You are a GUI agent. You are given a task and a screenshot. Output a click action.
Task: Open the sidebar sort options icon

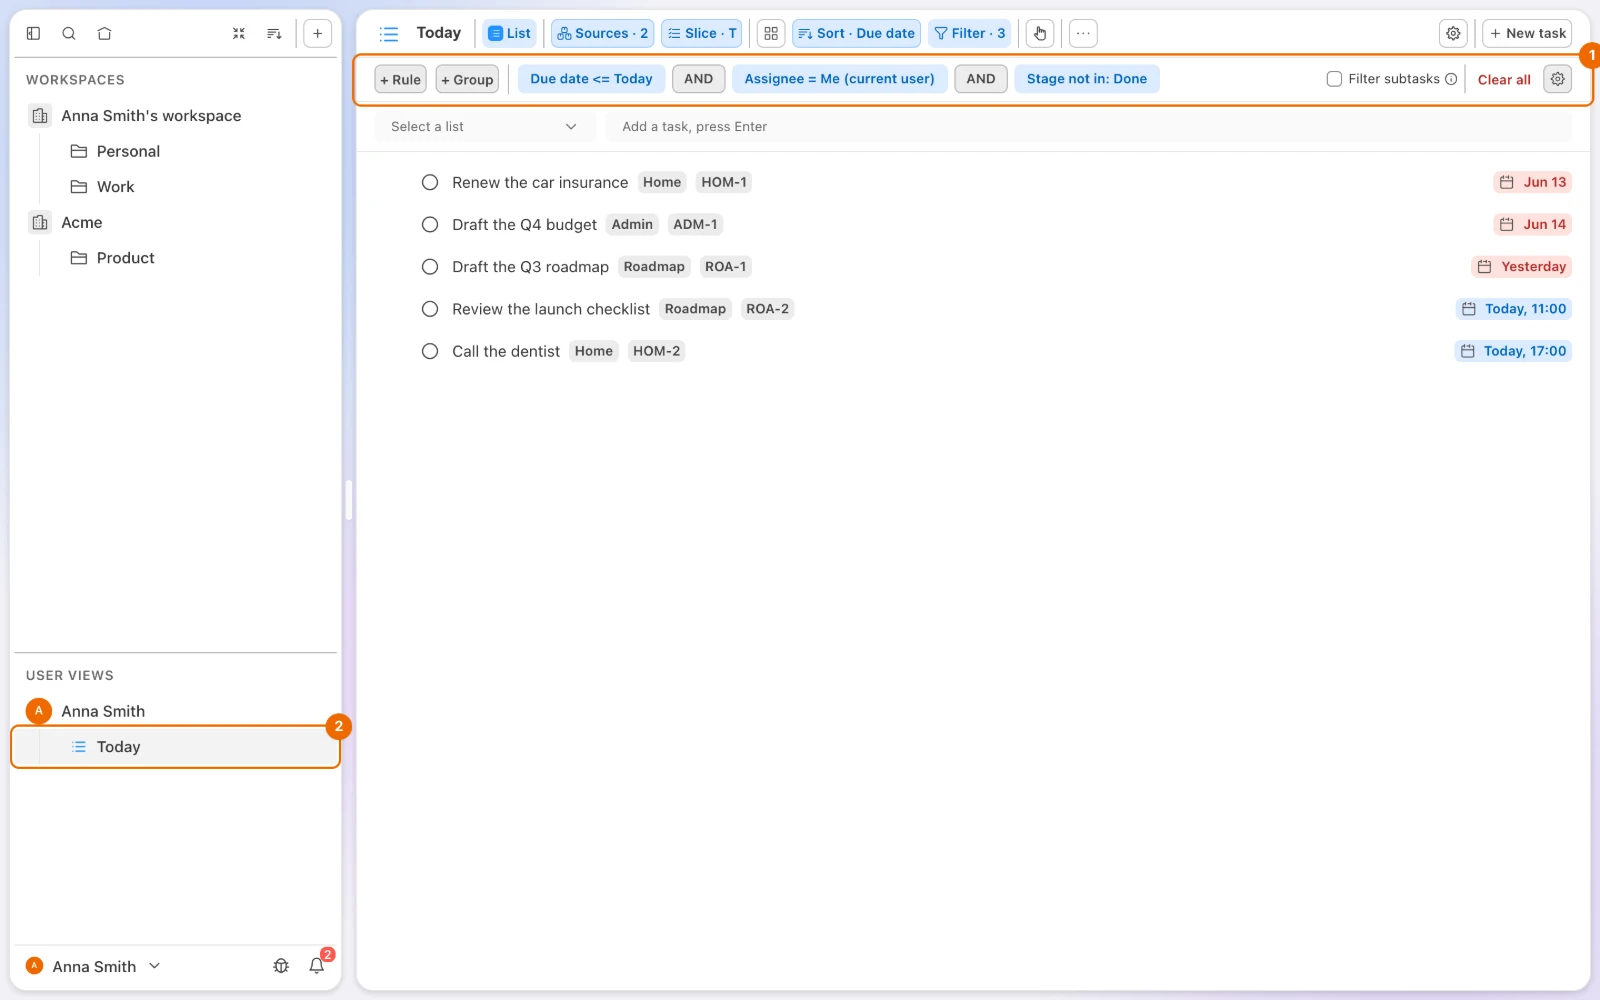tap(274, 33)
